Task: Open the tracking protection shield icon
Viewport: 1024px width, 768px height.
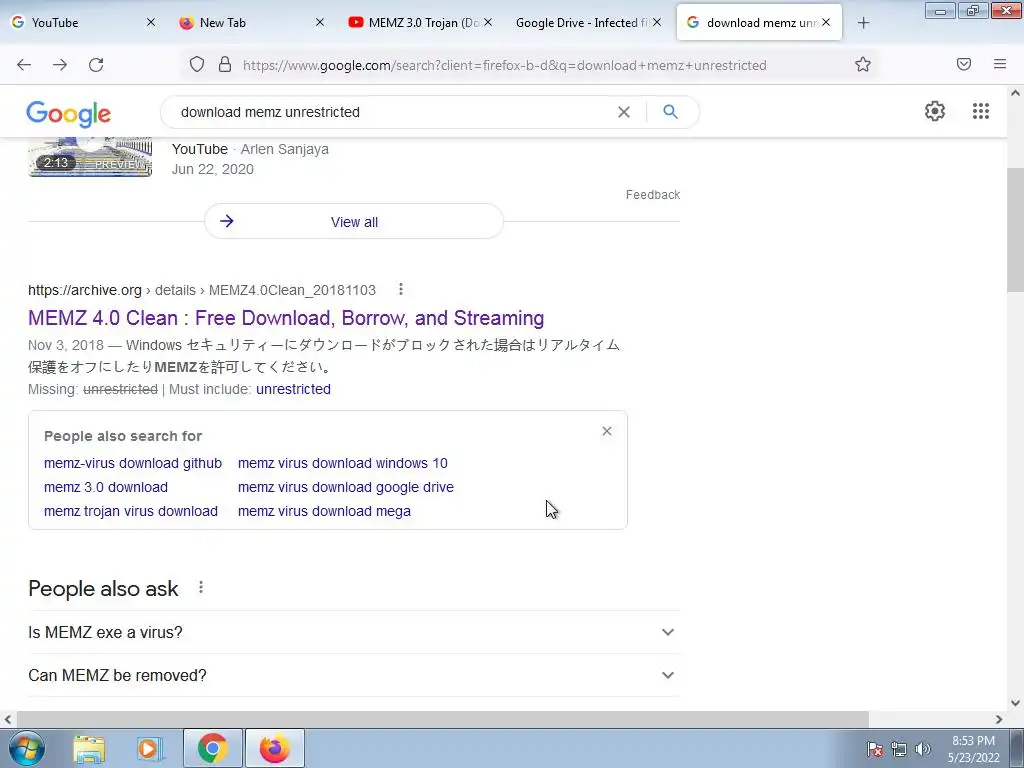Action: pos(197,65)
